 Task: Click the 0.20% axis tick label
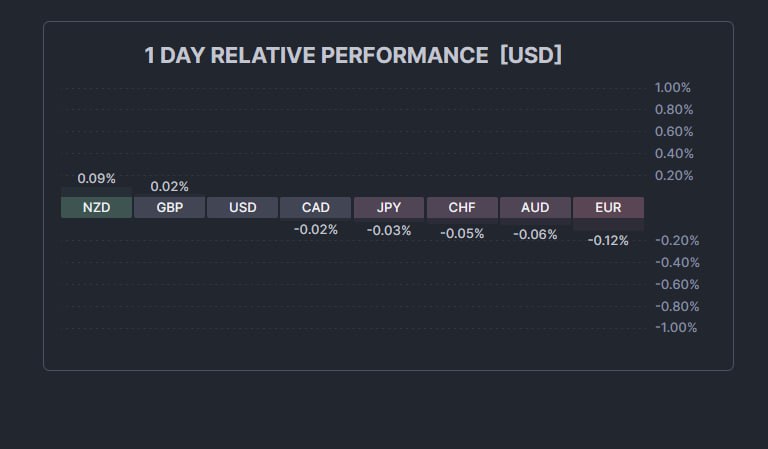point(673,176)
